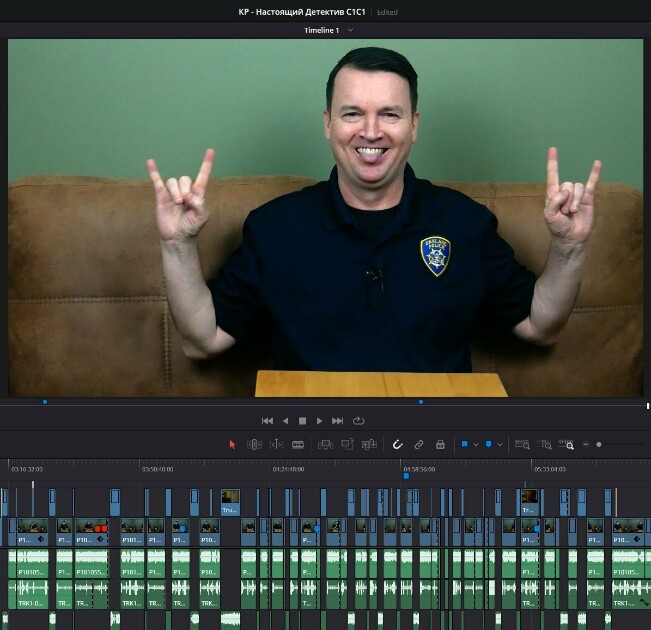Screen dimensions: 651x630
Task: Click the keyframe diamond on the last P10... video clip
Action: [637, 539]
